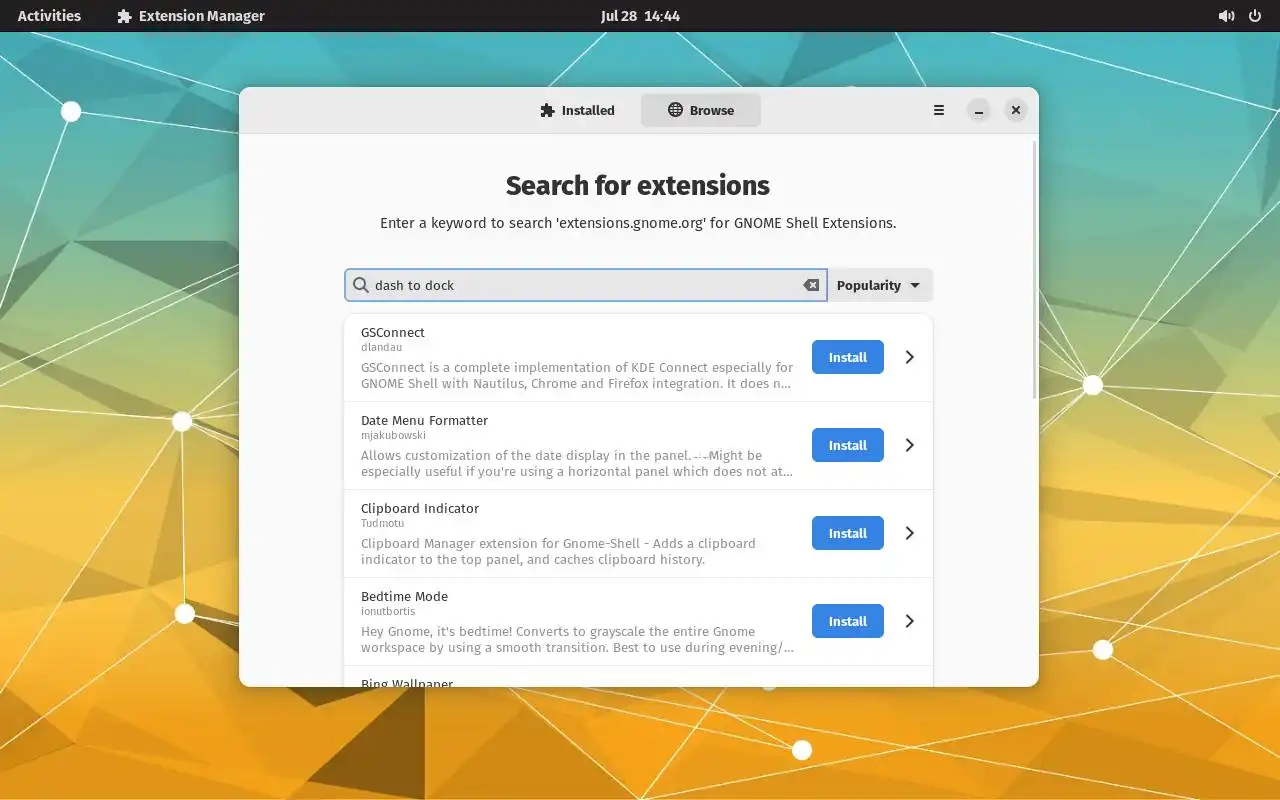Click the Bedtime Mode description text
1280x800 pixels.
click(x=577, y=639)
